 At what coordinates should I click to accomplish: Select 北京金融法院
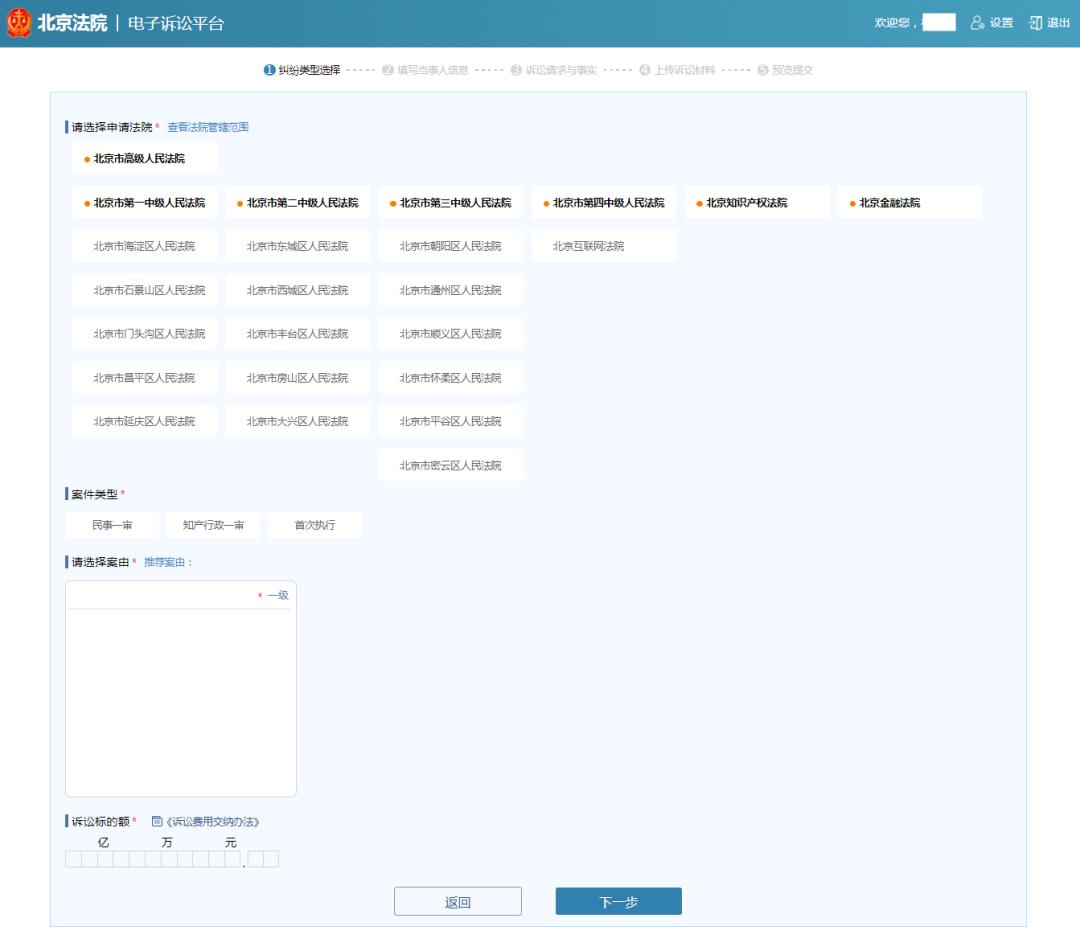[x=910, y=202]
